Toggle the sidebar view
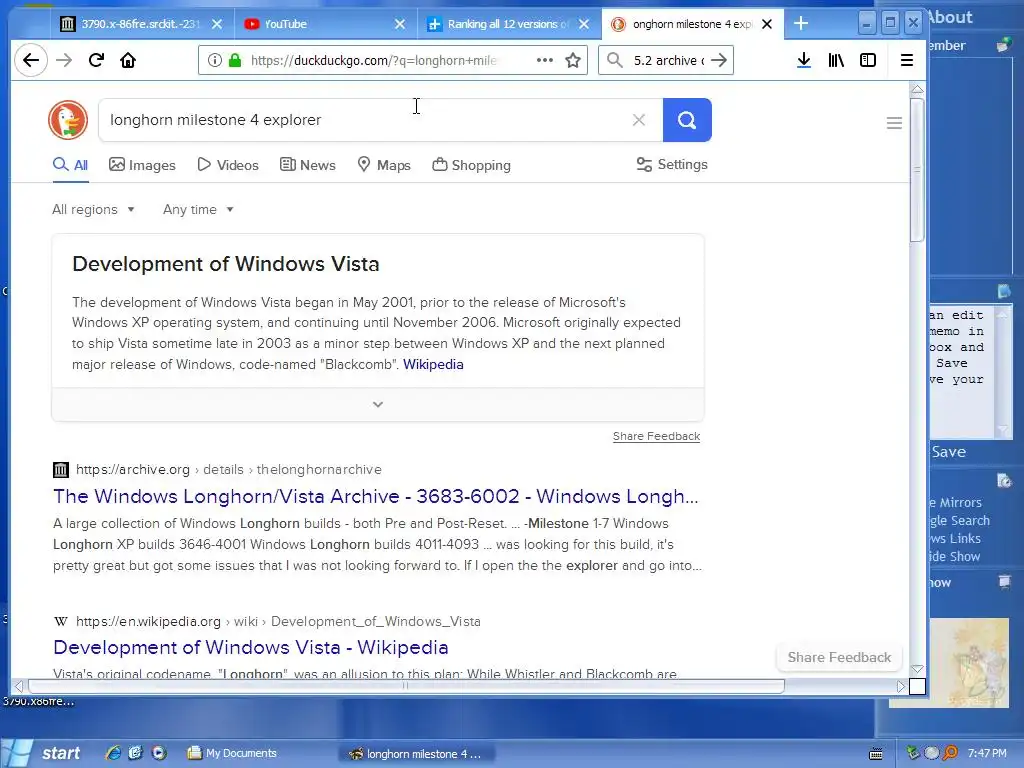 coord(868,60)
